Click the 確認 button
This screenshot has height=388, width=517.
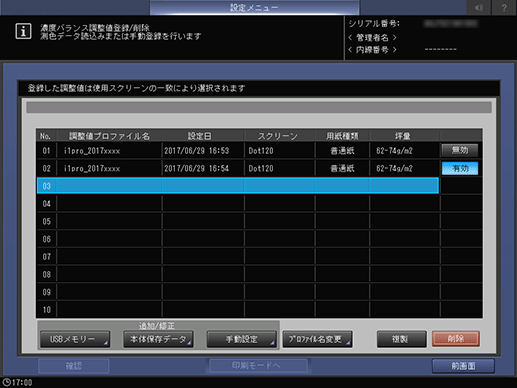(74, 366)
